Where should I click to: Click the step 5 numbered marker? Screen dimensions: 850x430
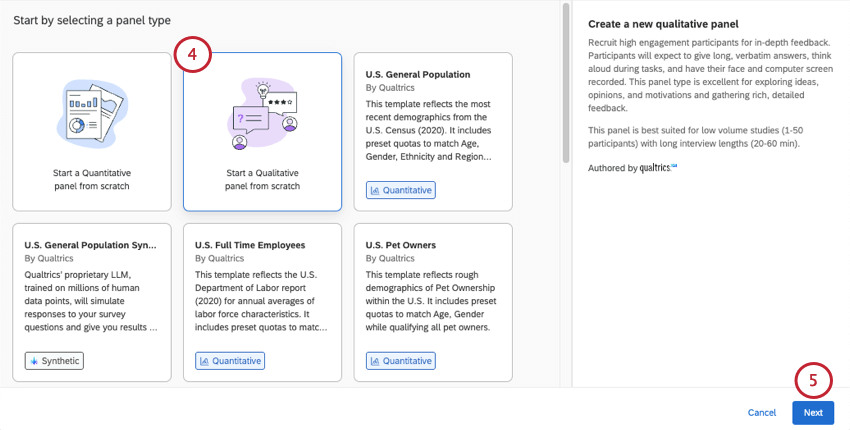[x=813, y=380]
